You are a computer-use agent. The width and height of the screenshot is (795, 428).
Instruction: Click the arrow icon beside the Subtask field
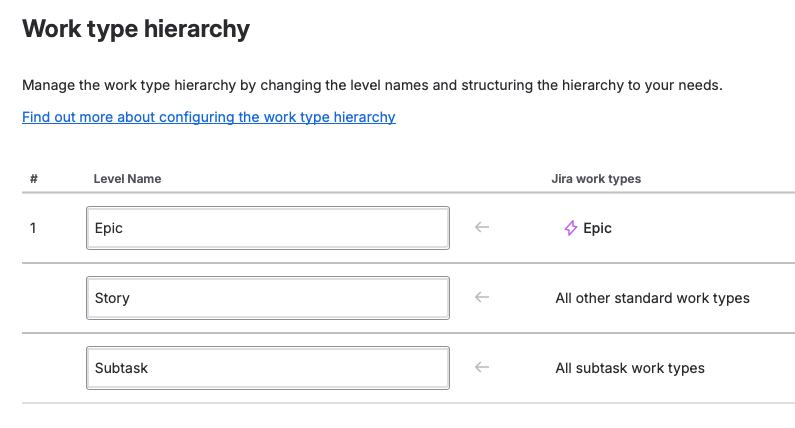tap(482, 368)
